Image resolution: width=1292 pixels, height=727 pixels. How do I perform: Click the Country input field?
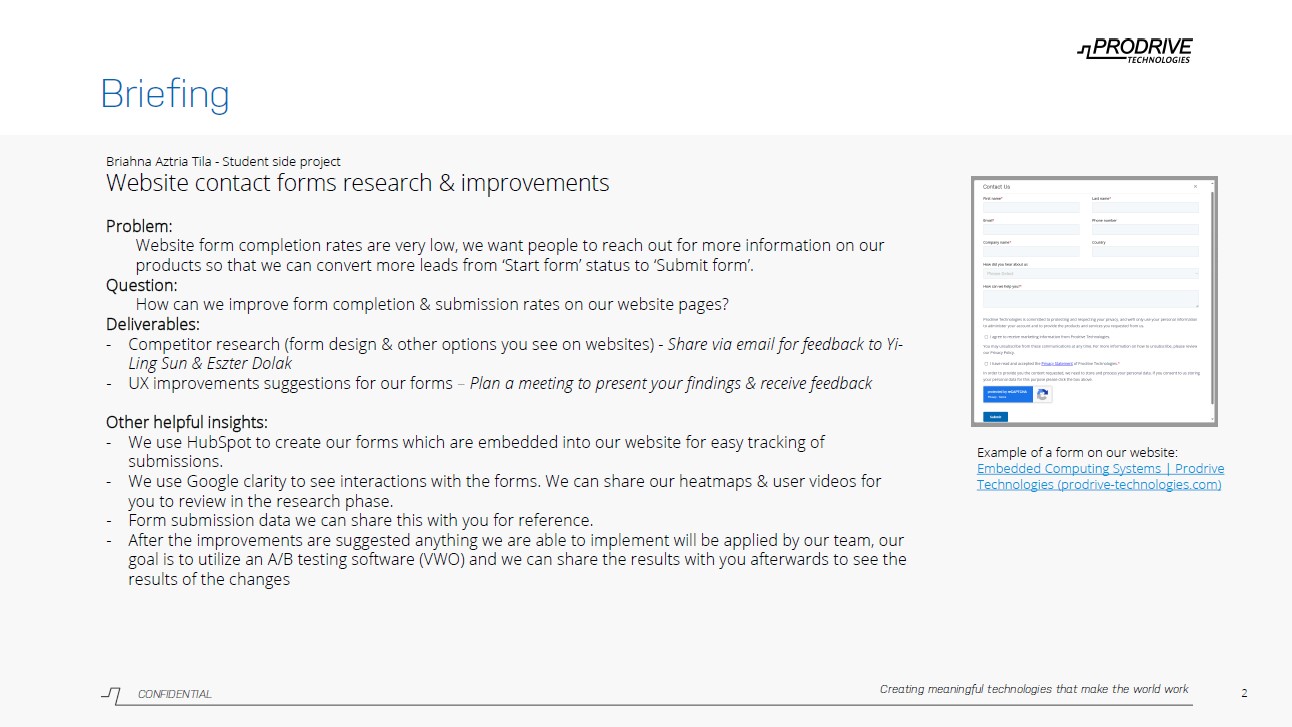click(1145, 252)
